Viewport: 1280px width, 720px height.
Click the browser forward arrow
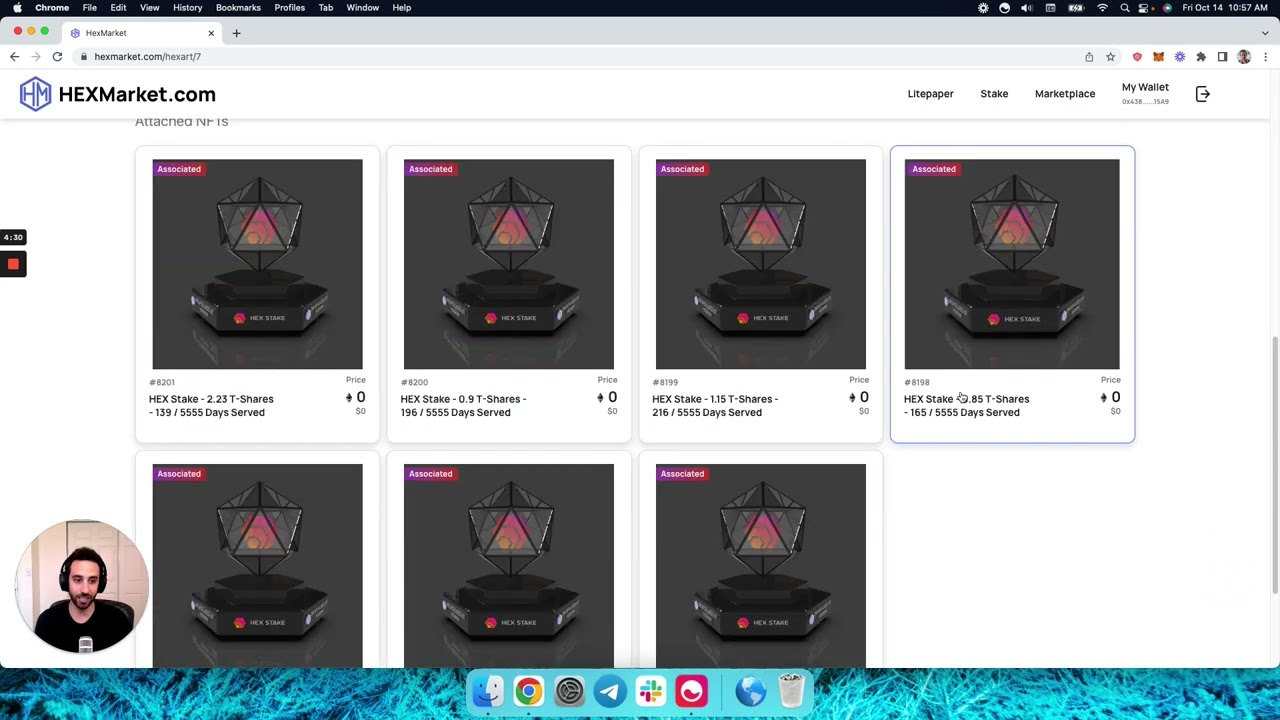pos(36,57)
